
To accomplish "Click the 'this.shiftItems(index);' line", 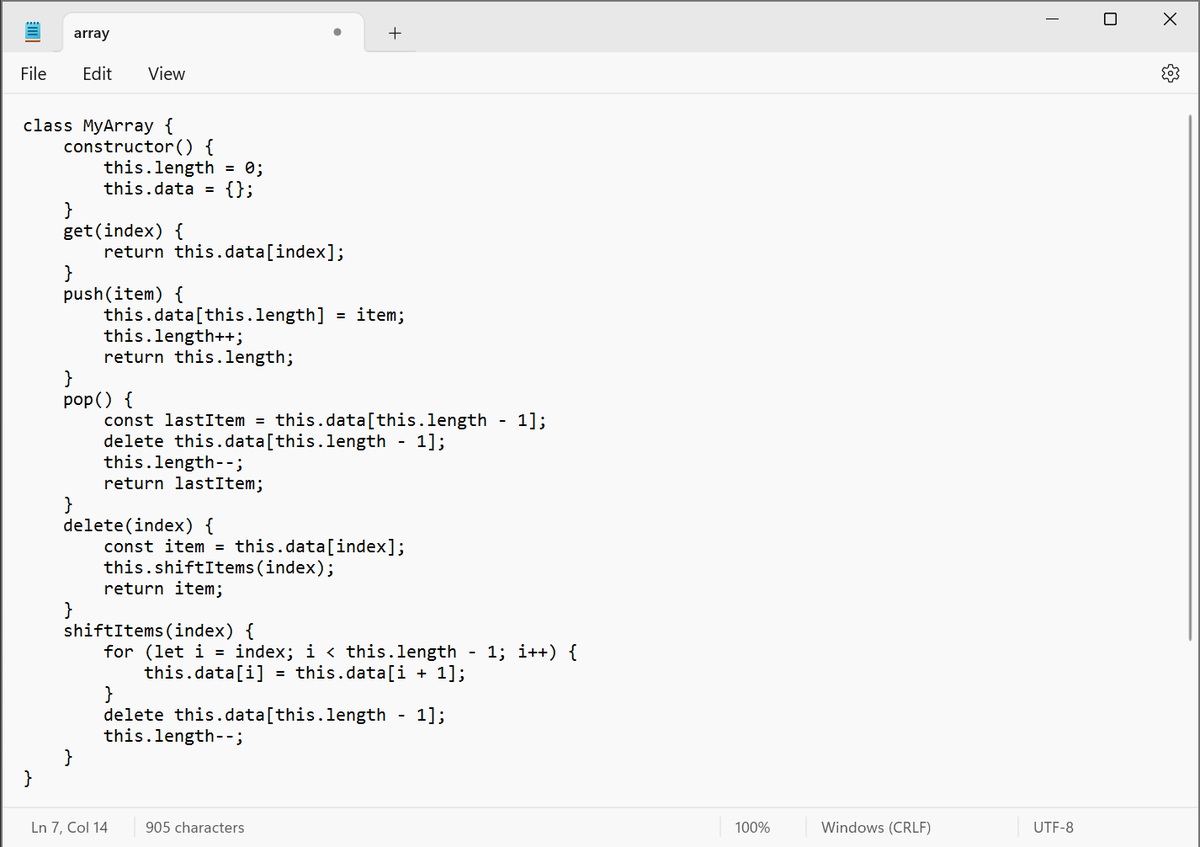I will (x=219, y=567).
